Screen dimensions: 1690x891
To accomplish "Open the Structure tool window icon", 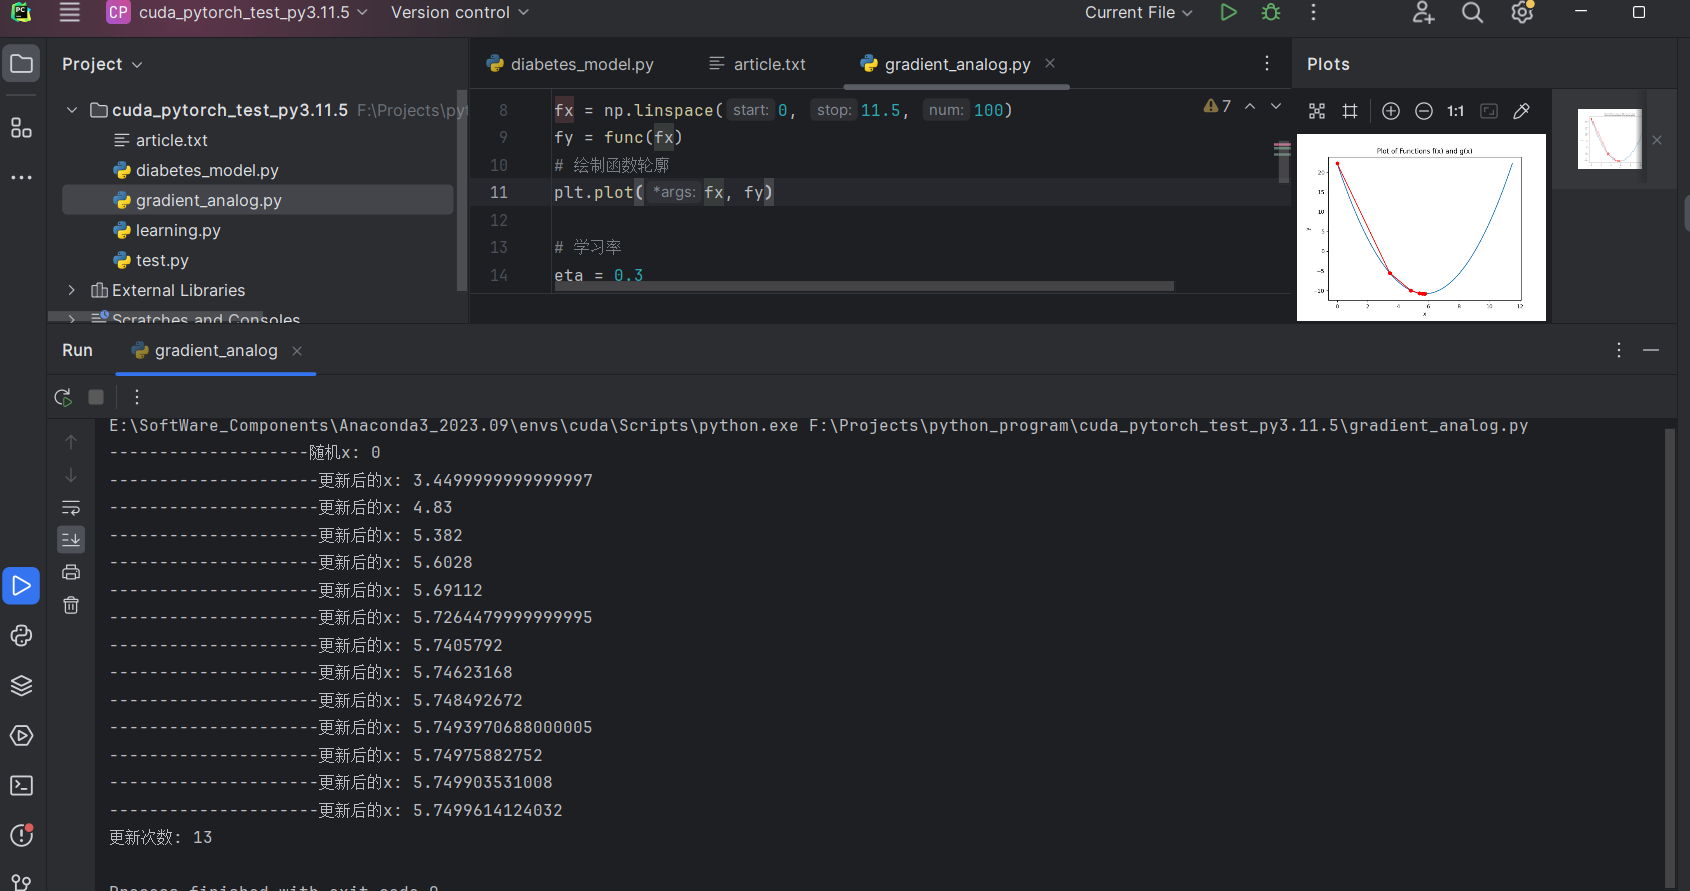I will point(21,128).
